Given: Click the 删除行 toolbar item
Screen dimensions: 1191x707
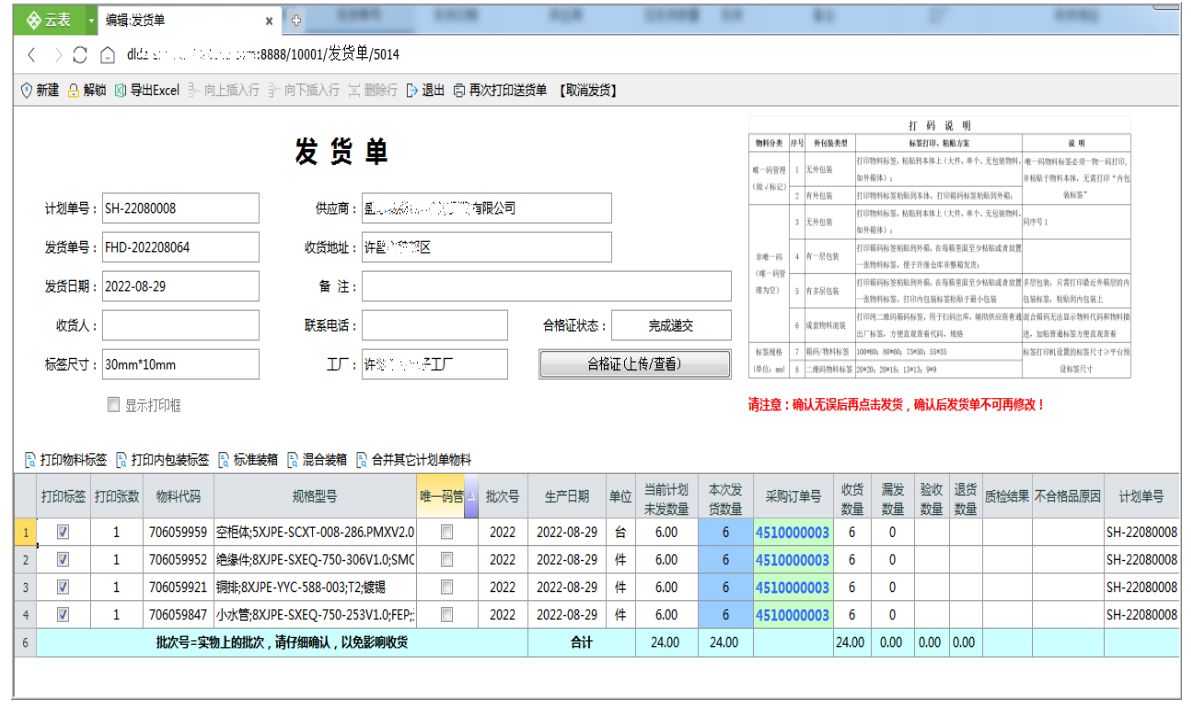Looking at the screenshot, I should coord(373,90).
